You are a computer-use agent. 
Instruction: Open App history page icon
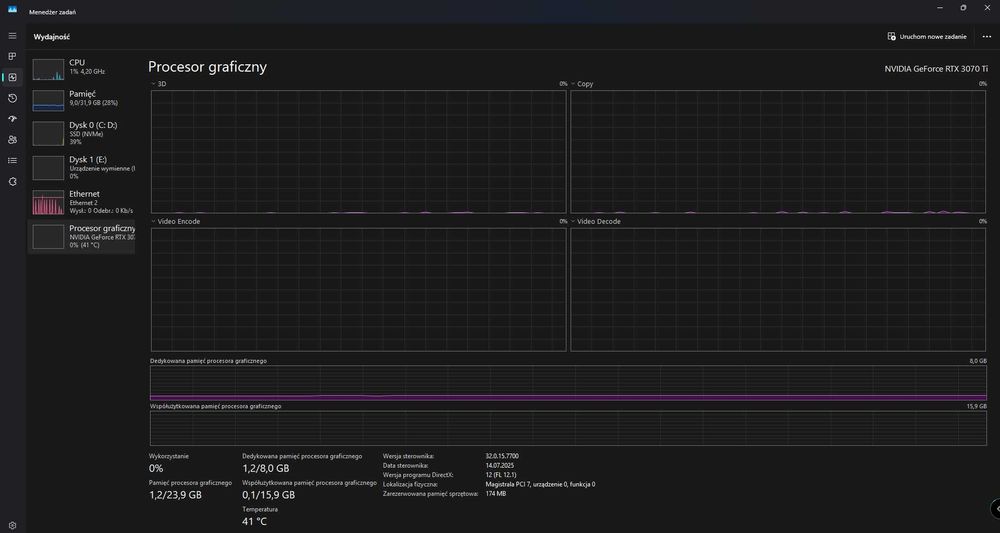(12, 98)
